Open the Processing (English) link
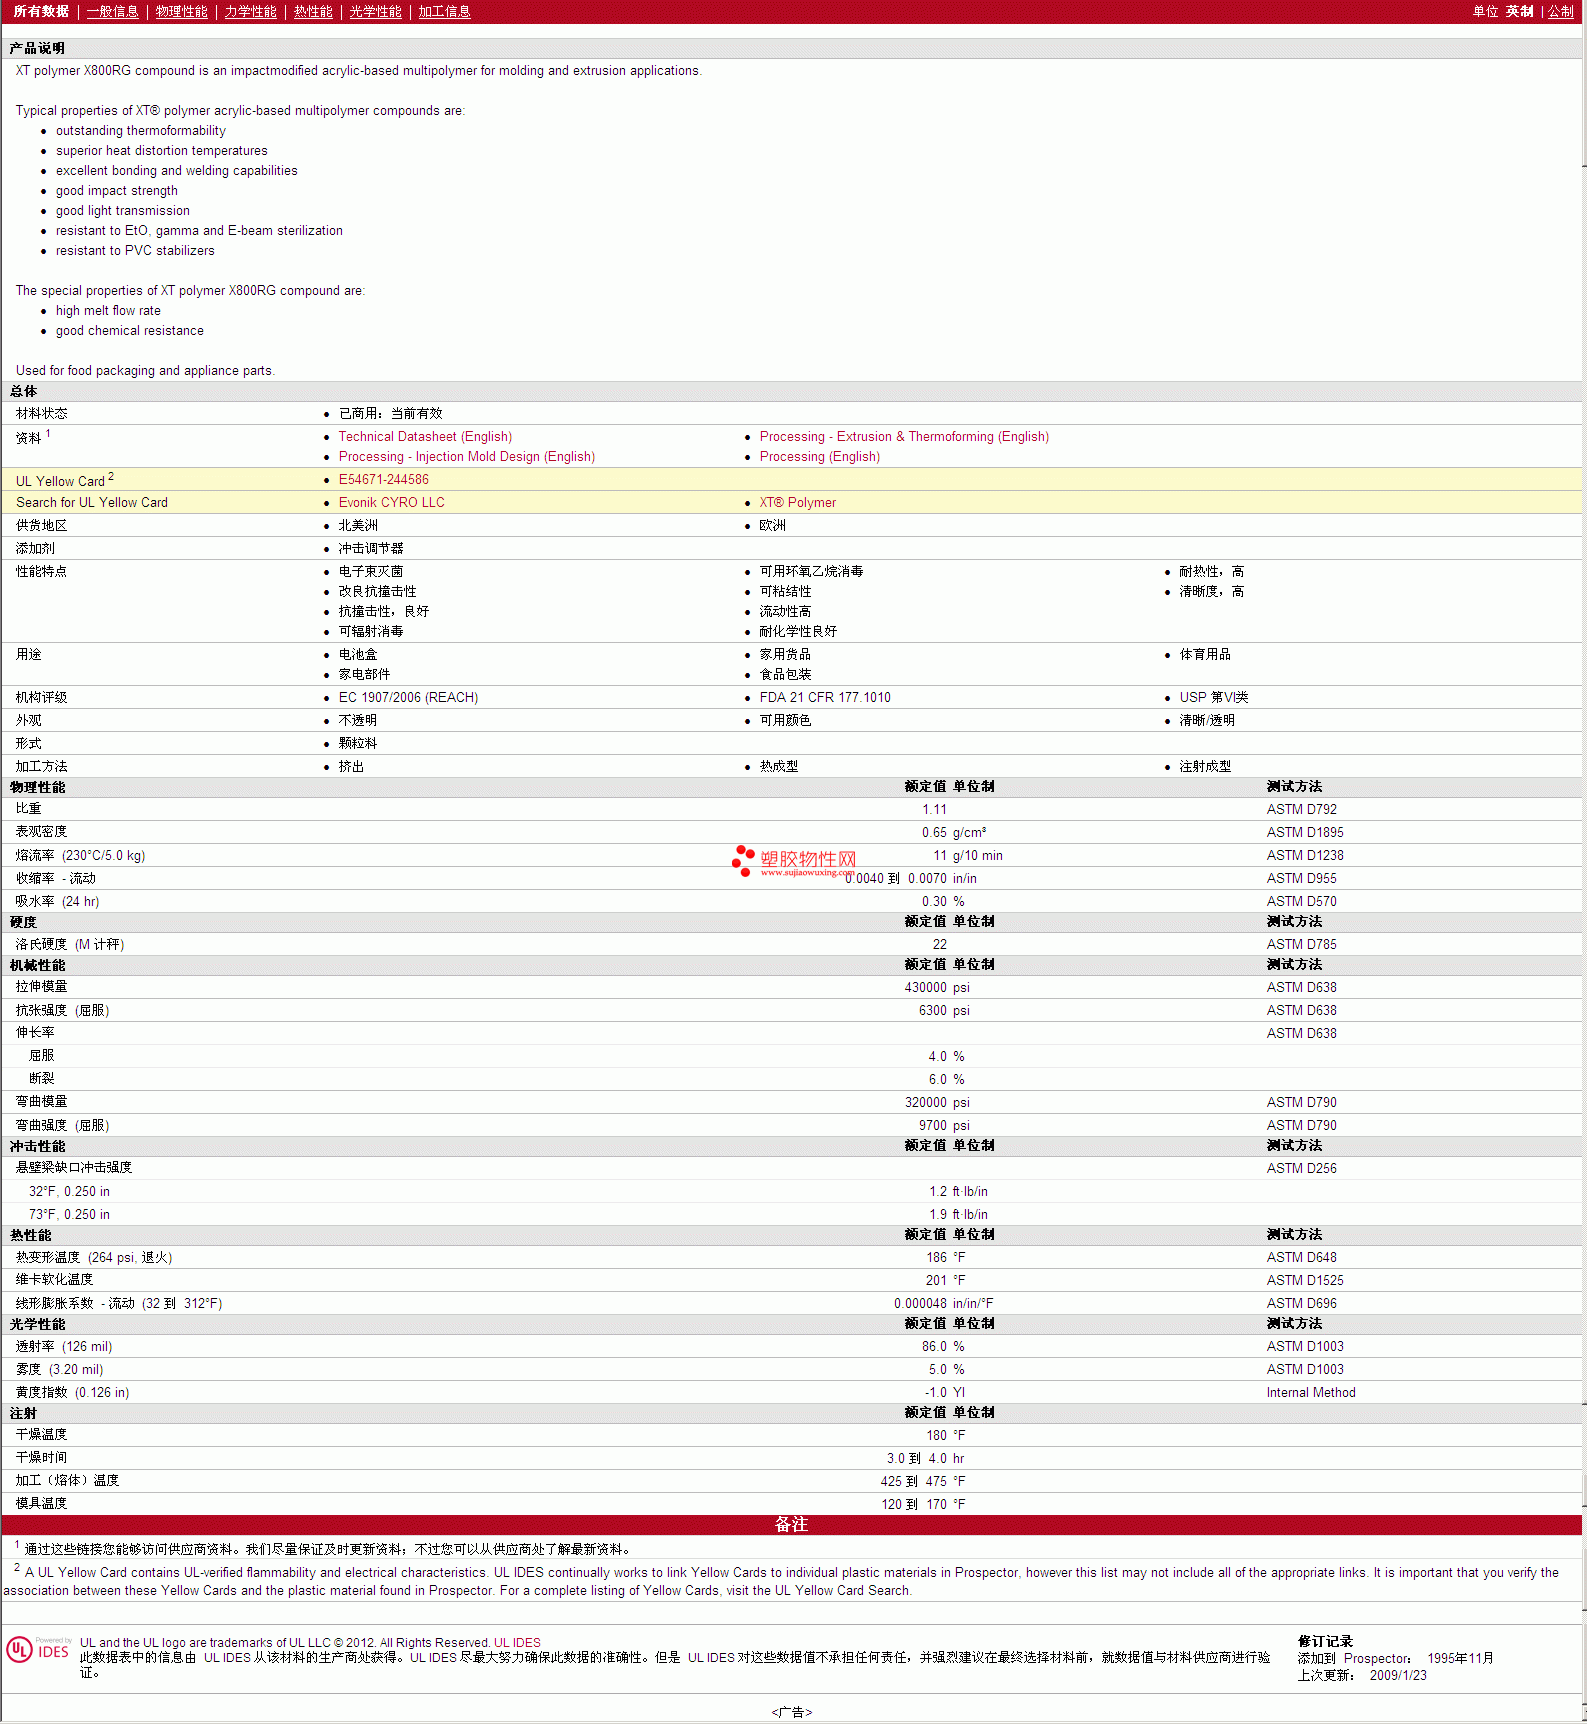The width and height of the screenshot is (1587, 1724). tap(820, 457)
